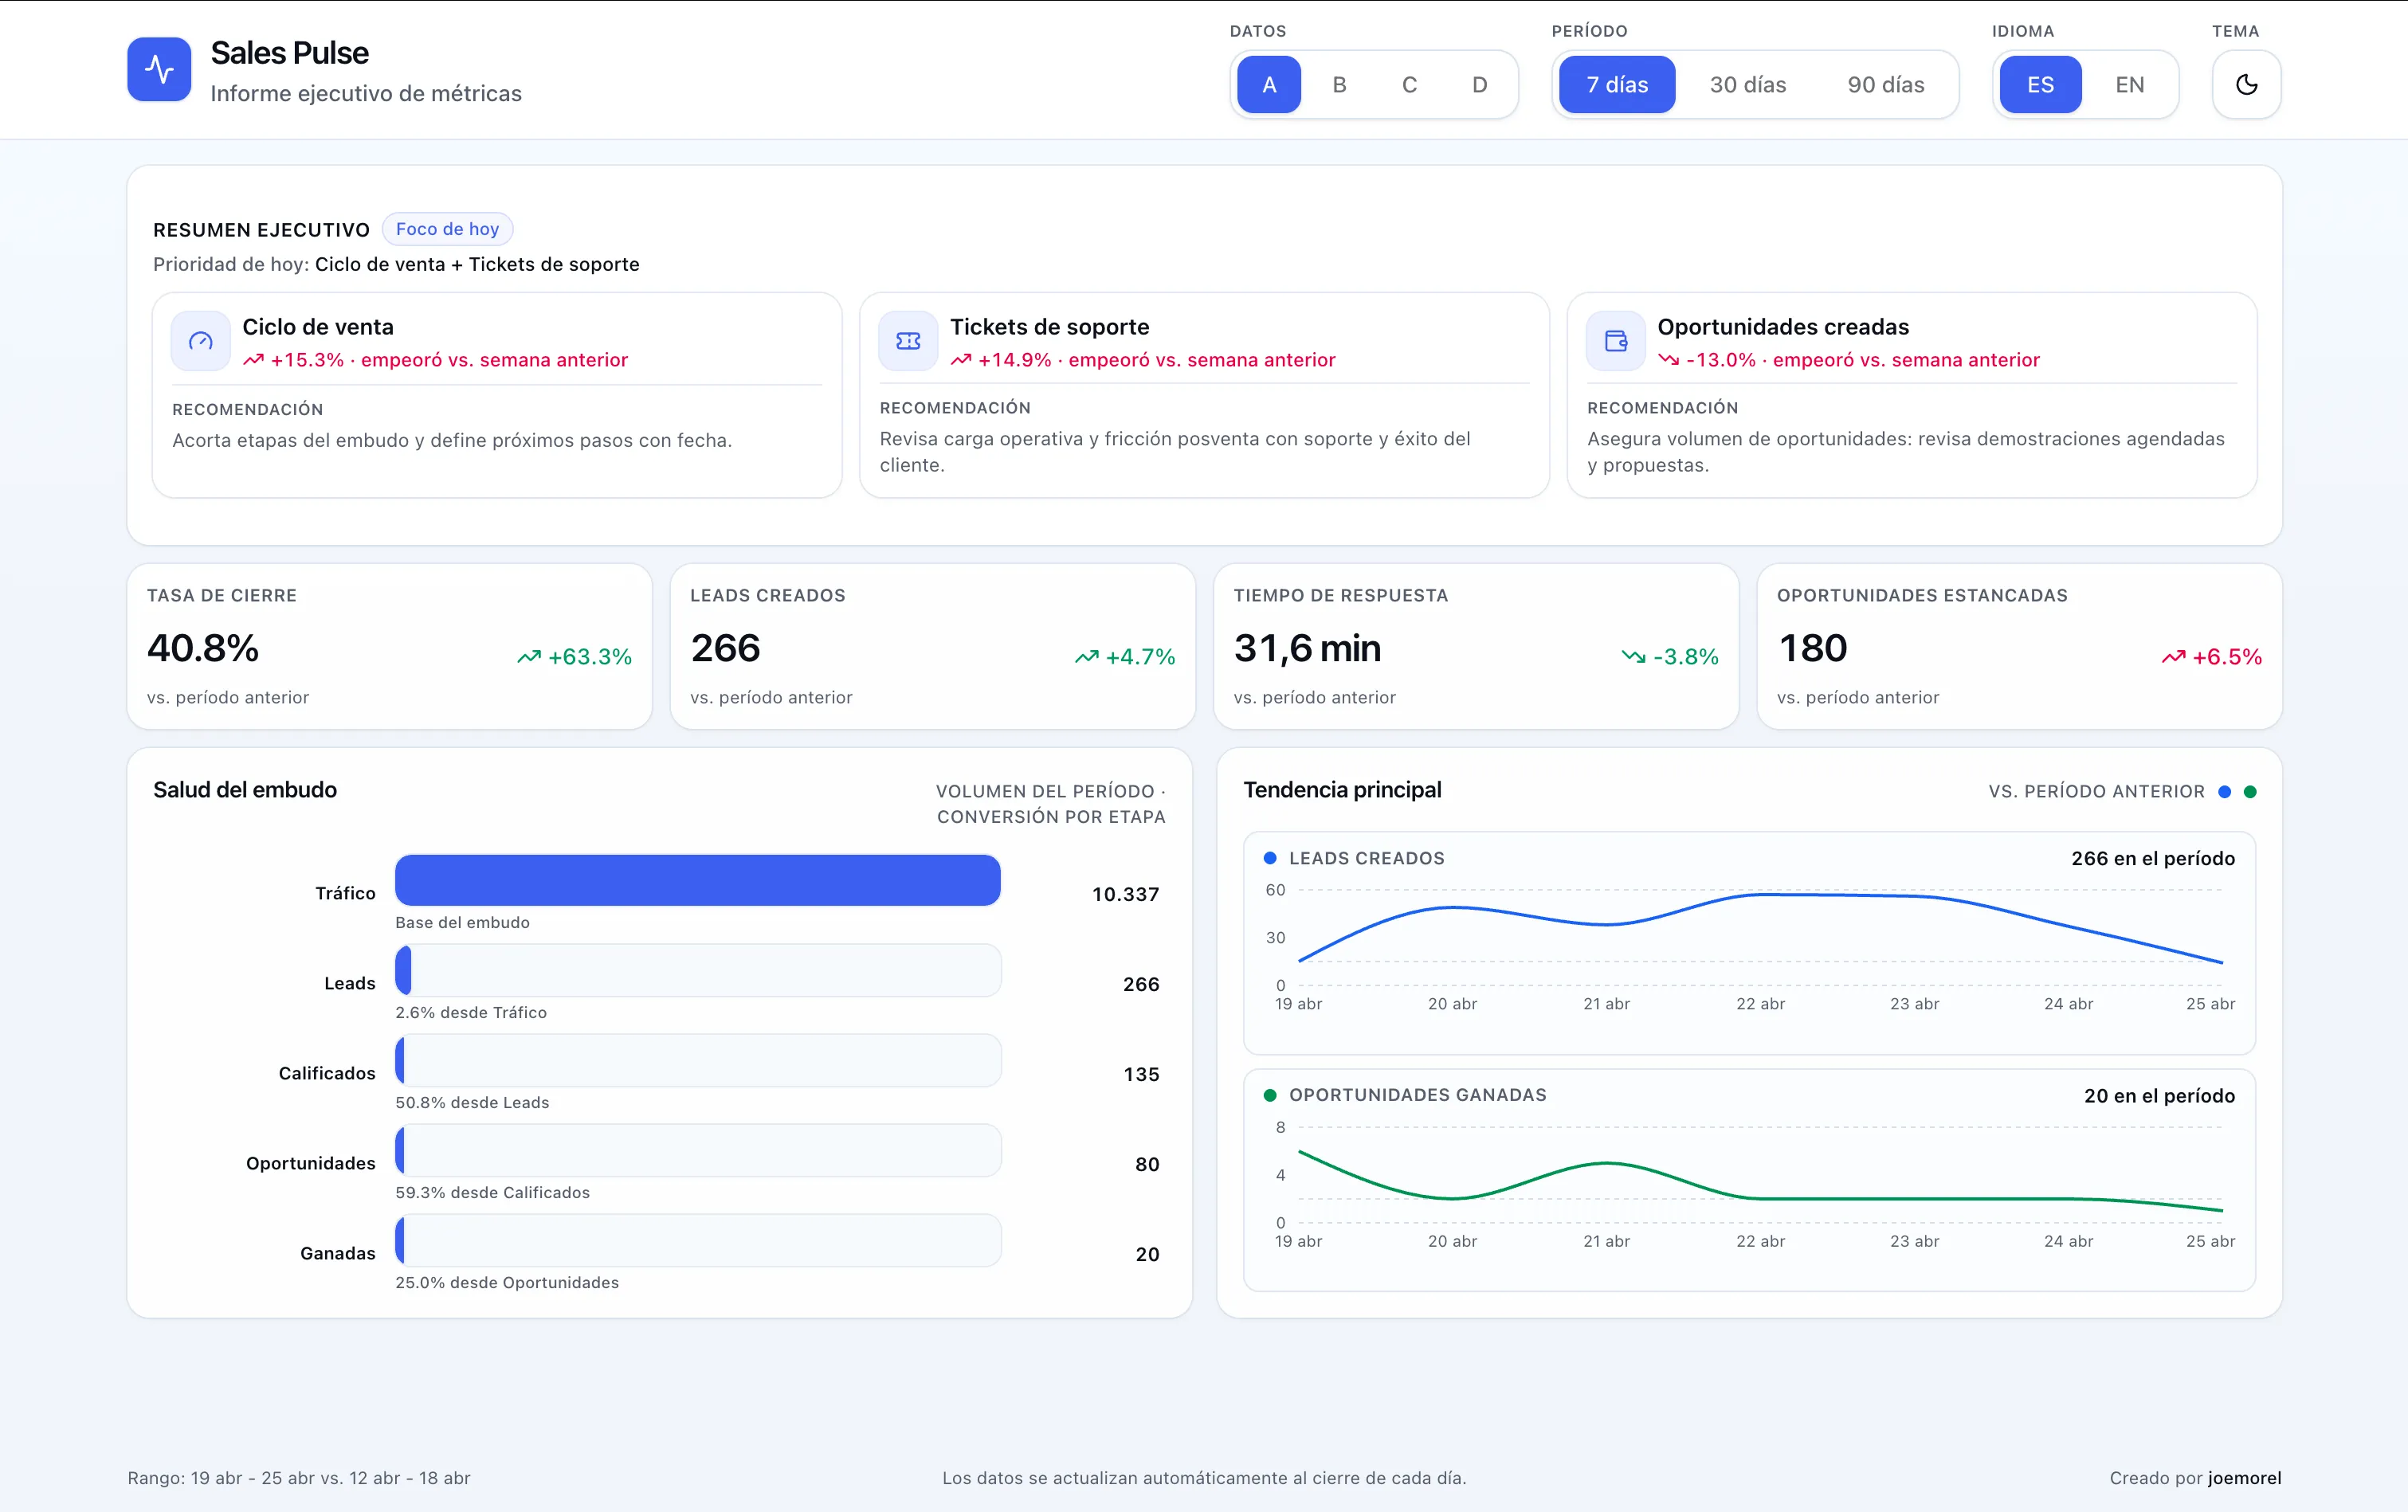Click the trend-up arrow beside +14.9%

[x=961, y=360]
